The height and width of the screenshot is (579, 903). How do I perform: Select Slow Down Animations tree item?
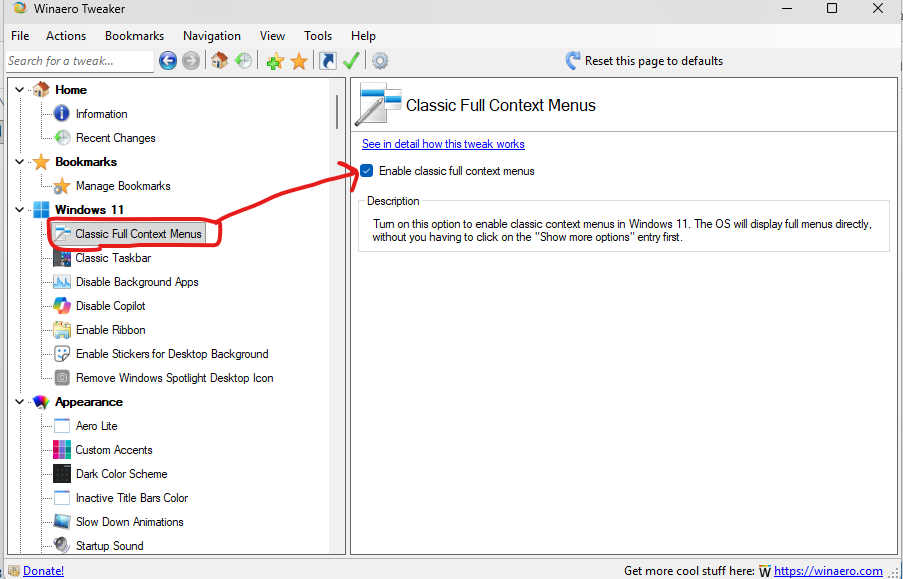[x=130, y=522]
